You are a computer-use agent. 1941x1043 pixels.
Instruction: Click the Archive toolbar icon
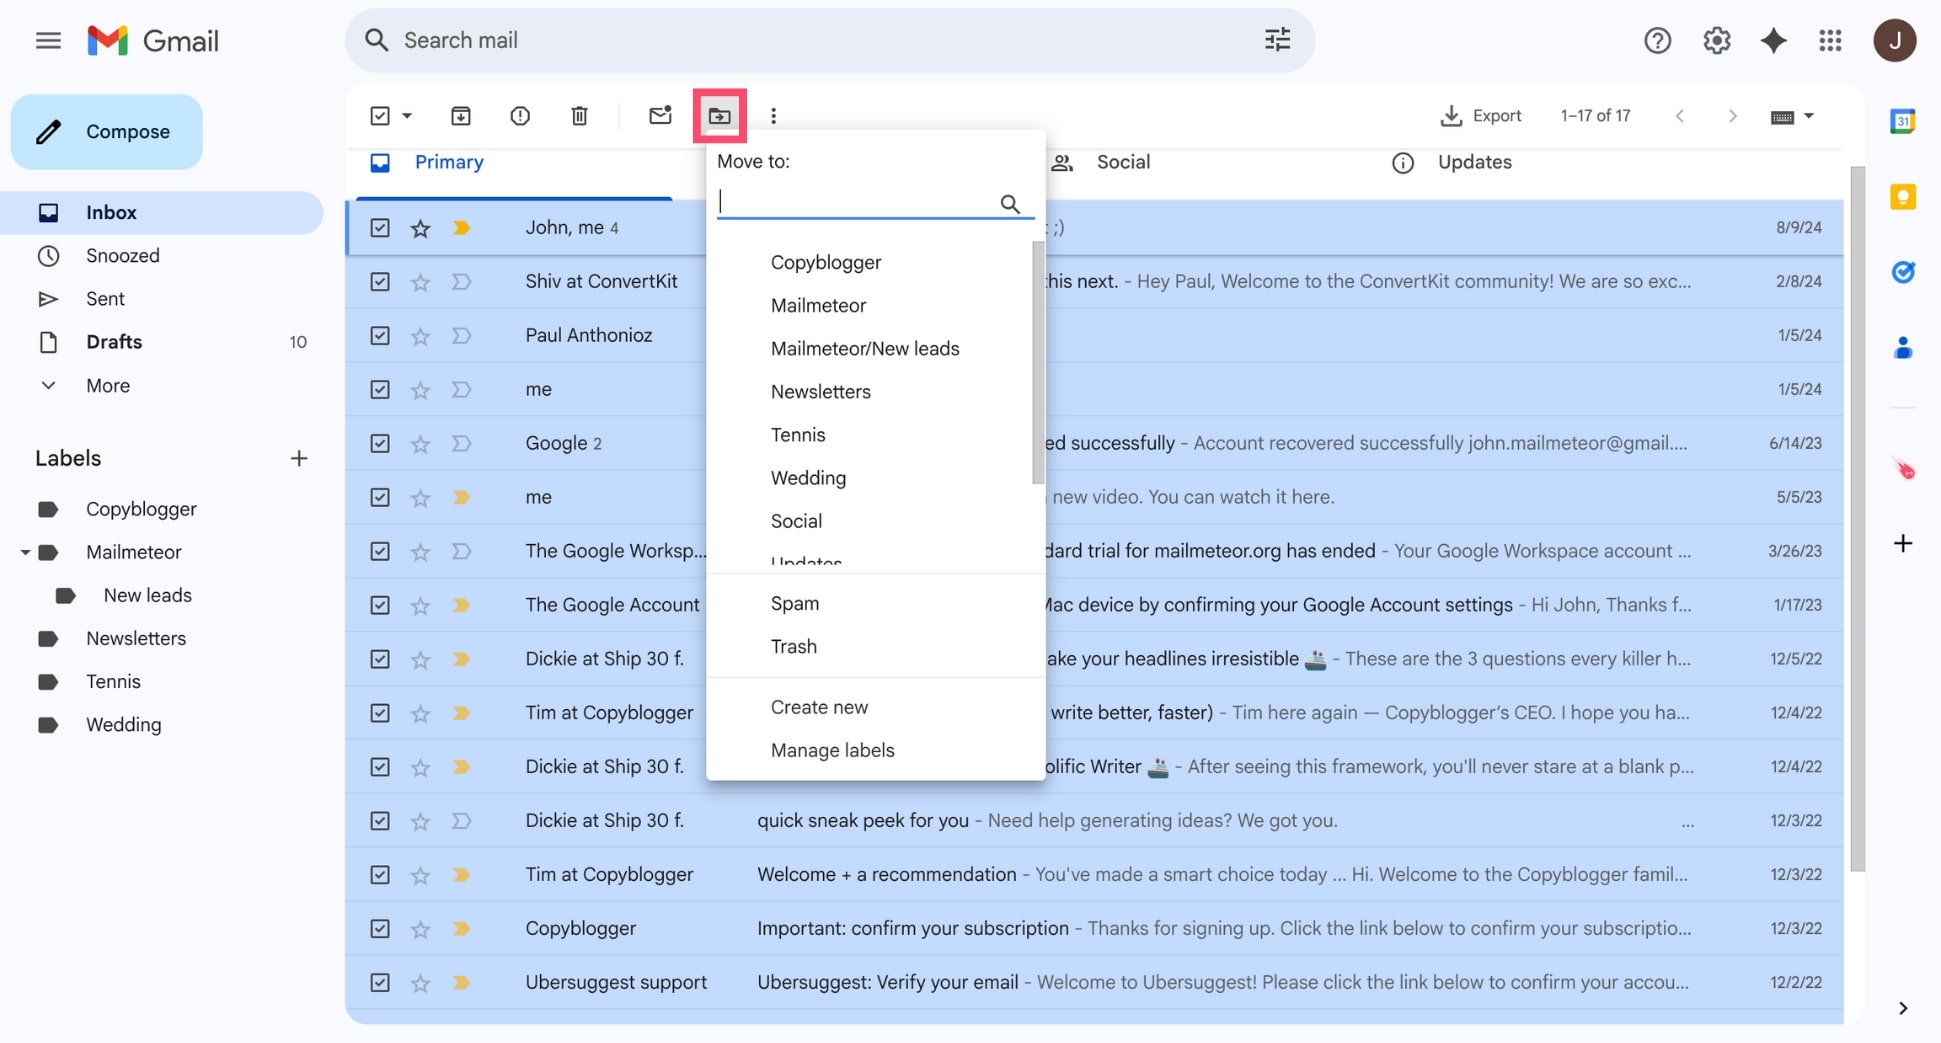click(460, 116)
